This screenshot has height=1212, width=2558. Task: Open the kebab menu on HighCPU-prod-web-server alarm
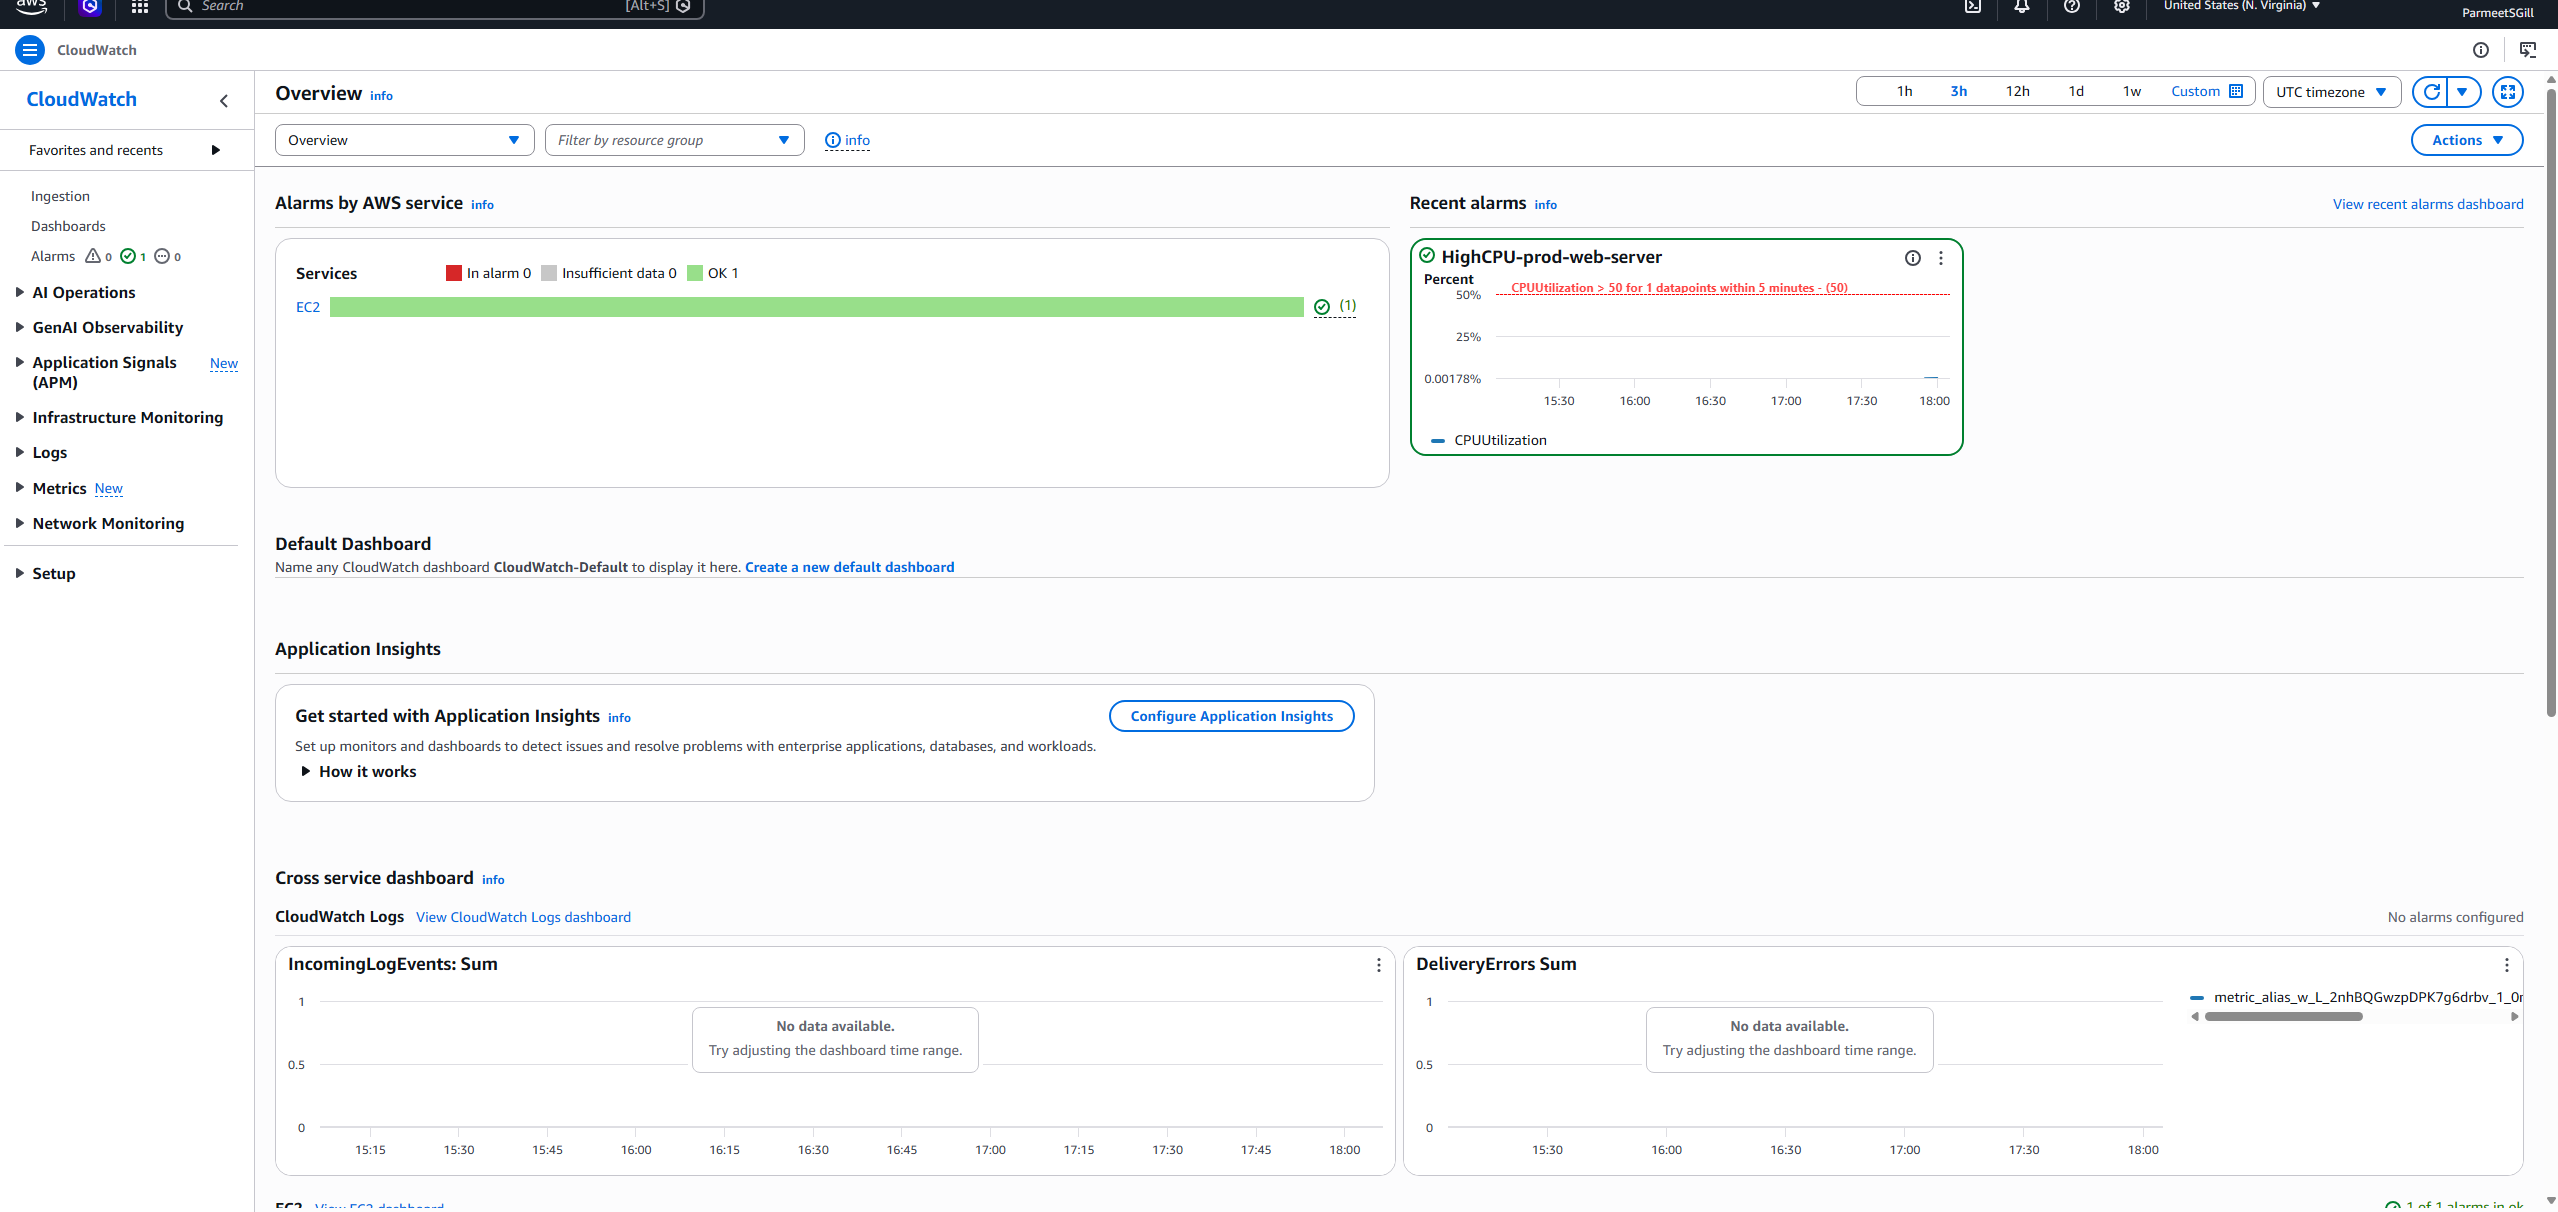[1940, 257]
